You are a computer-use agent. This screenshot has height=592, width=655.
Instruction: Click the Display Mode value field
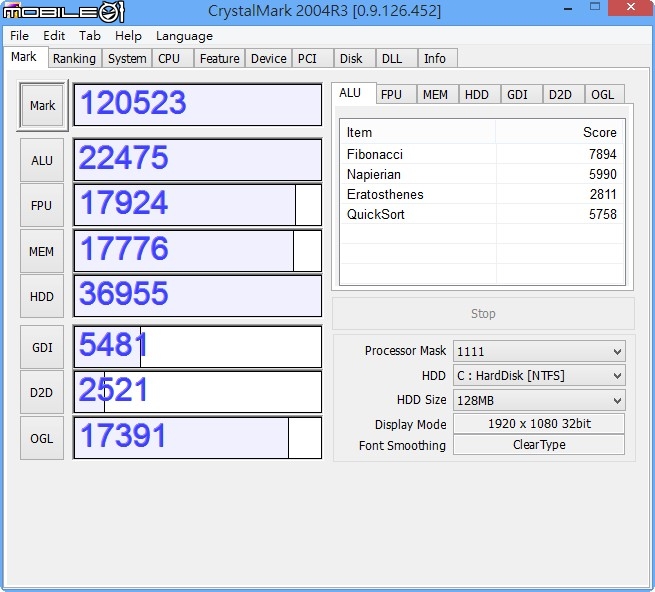[539, 424]
